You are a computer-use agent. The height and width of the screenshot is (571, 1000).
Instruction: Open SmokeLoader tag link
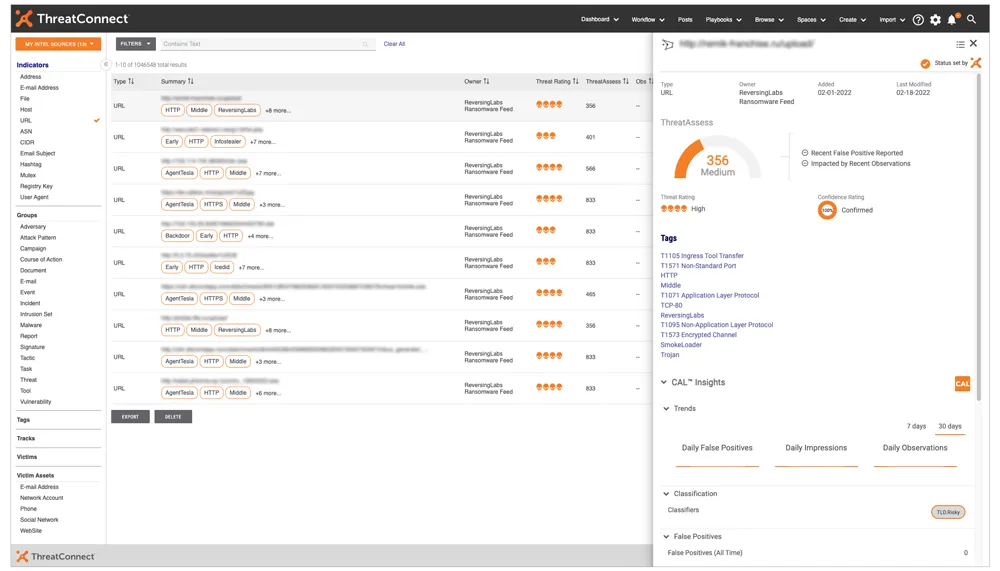point(680,345)
